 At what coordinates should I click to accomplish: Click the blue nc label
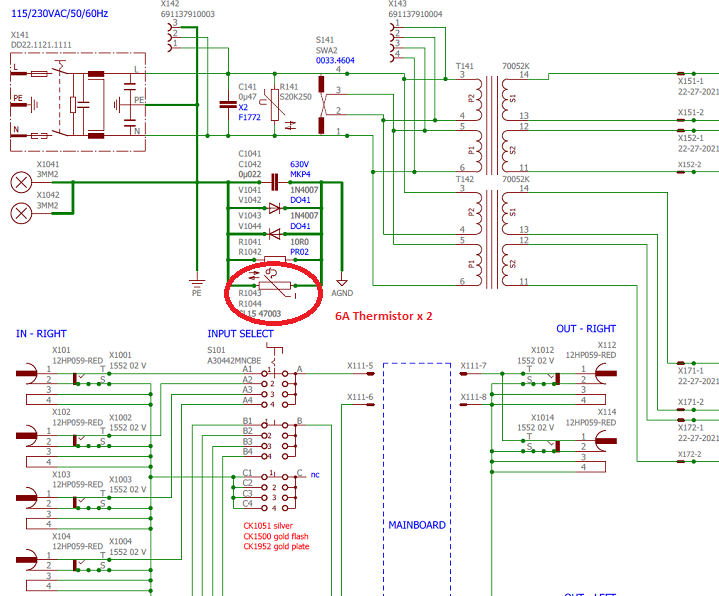[315, 475]
